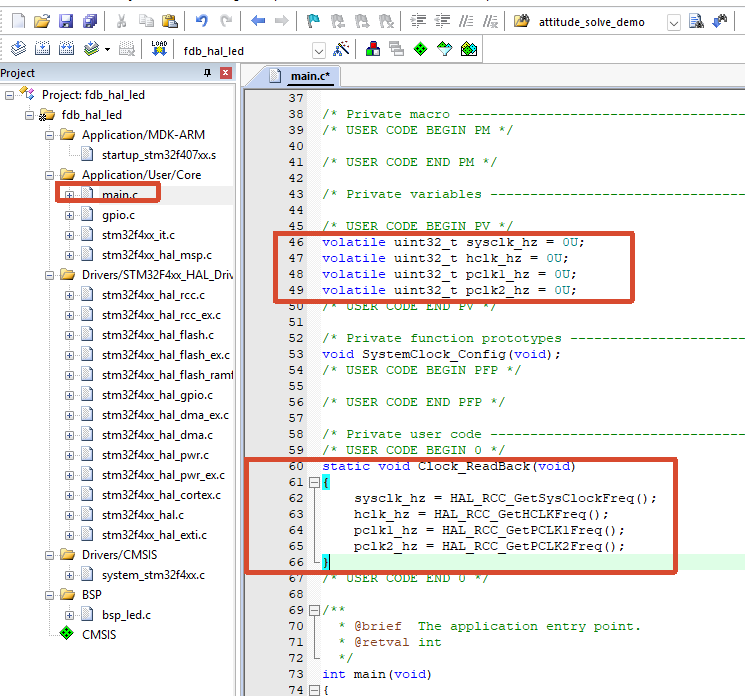Screen dimensions: 745x696
Task: Place the cursor on the sysclk_hz declaration line 46
Action: [453, 242]
